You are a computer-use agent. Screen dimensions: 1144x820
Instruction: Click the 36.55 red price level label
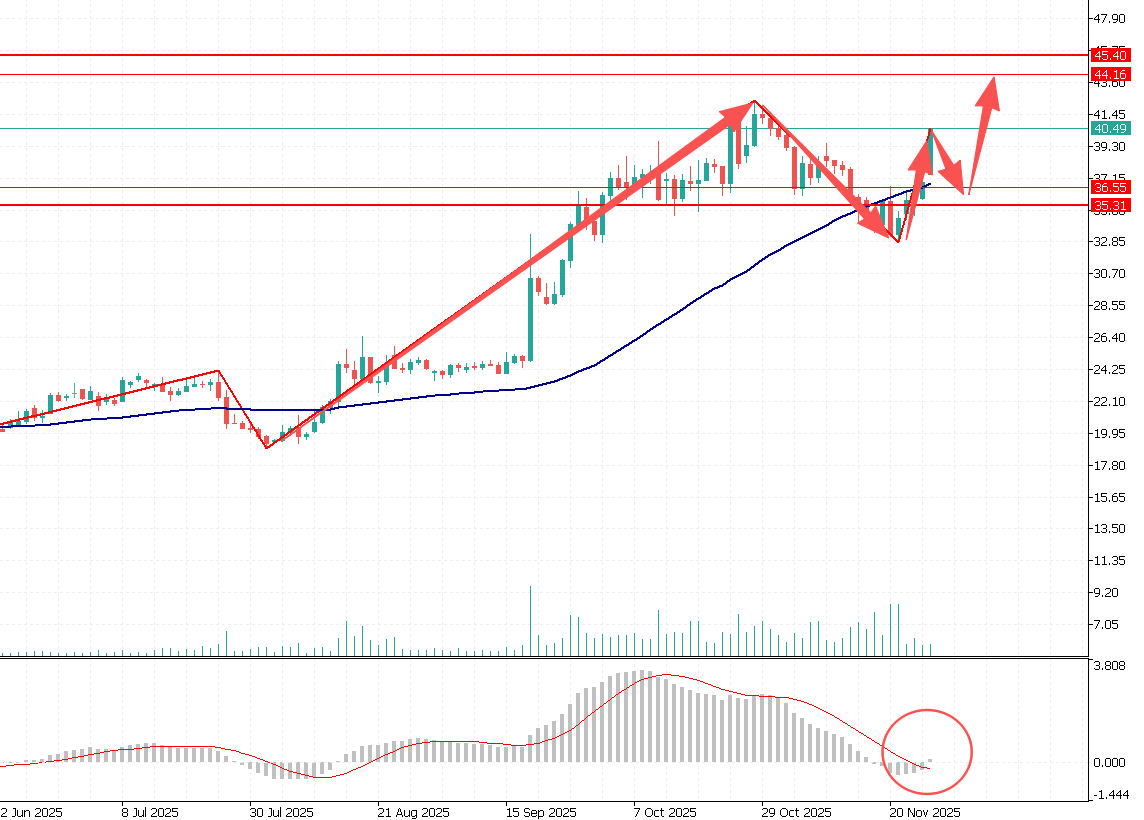(x=1110, y=187)
